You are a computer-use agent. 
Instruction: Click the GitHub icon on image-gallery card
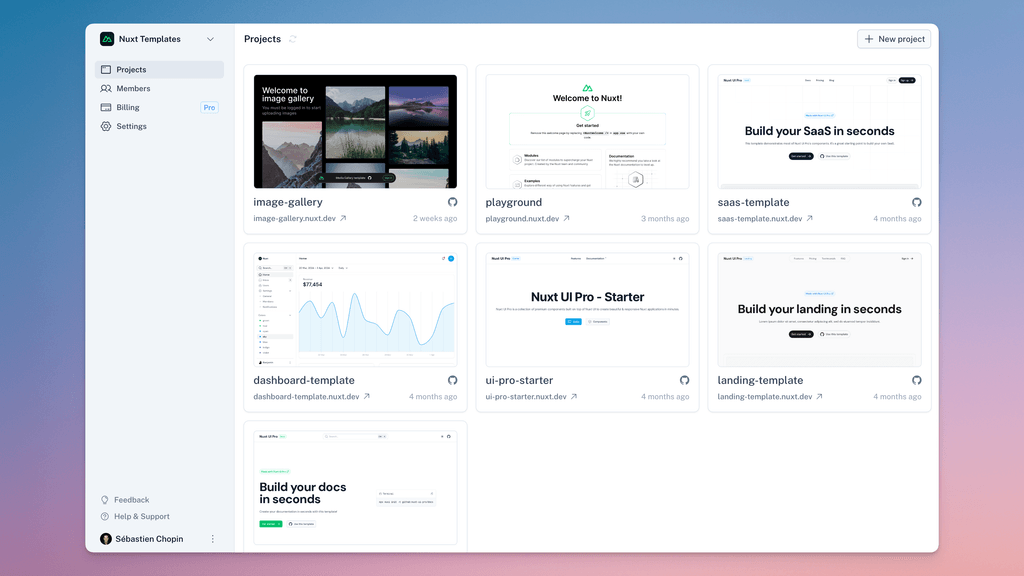452,202
